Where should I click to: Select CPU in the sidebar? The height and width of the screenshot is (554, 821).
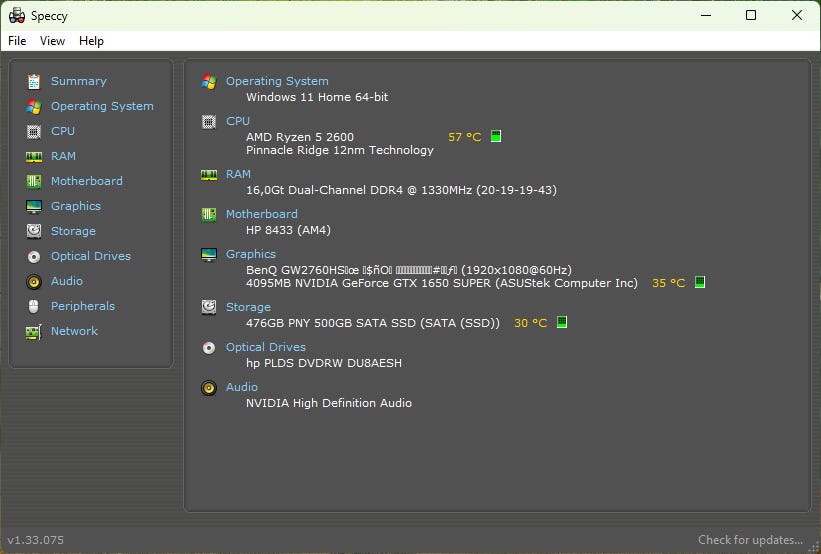click(63, 131)
